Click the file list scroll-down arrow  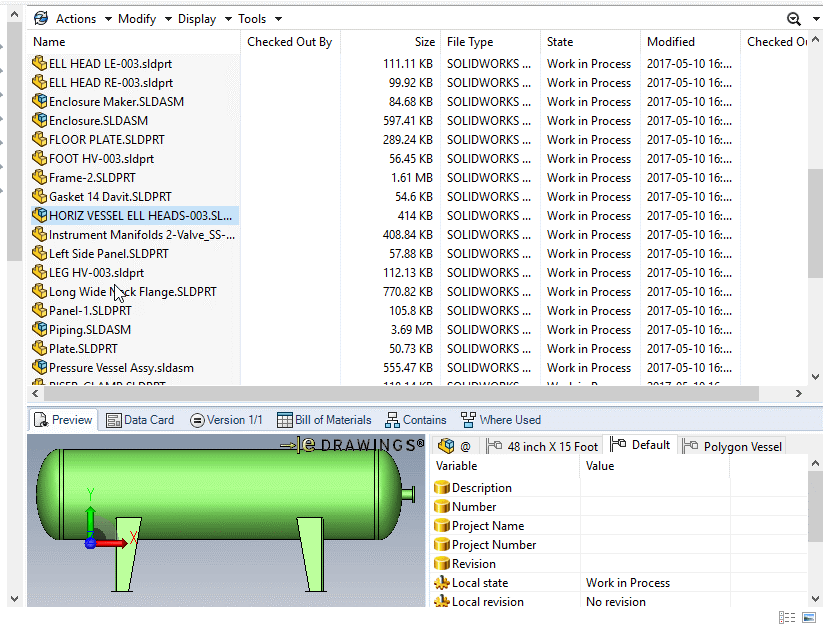point(815,376)
